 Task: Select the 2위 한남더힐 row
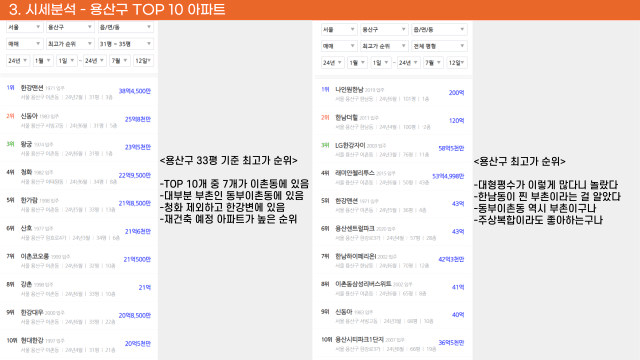393,121
